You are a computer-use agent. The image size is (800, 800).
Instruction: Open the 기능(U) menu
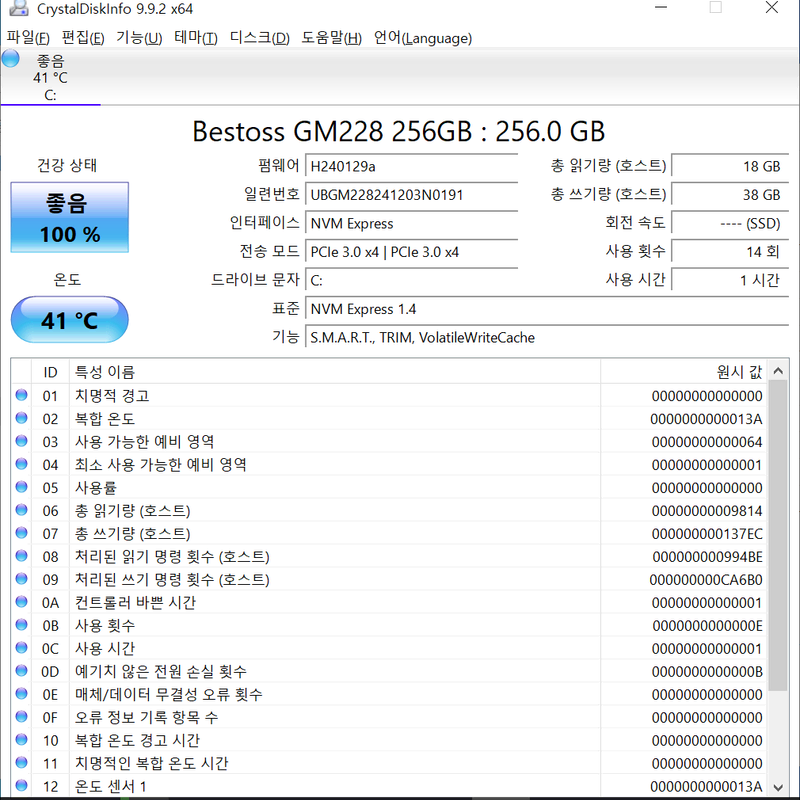(139, 38)
